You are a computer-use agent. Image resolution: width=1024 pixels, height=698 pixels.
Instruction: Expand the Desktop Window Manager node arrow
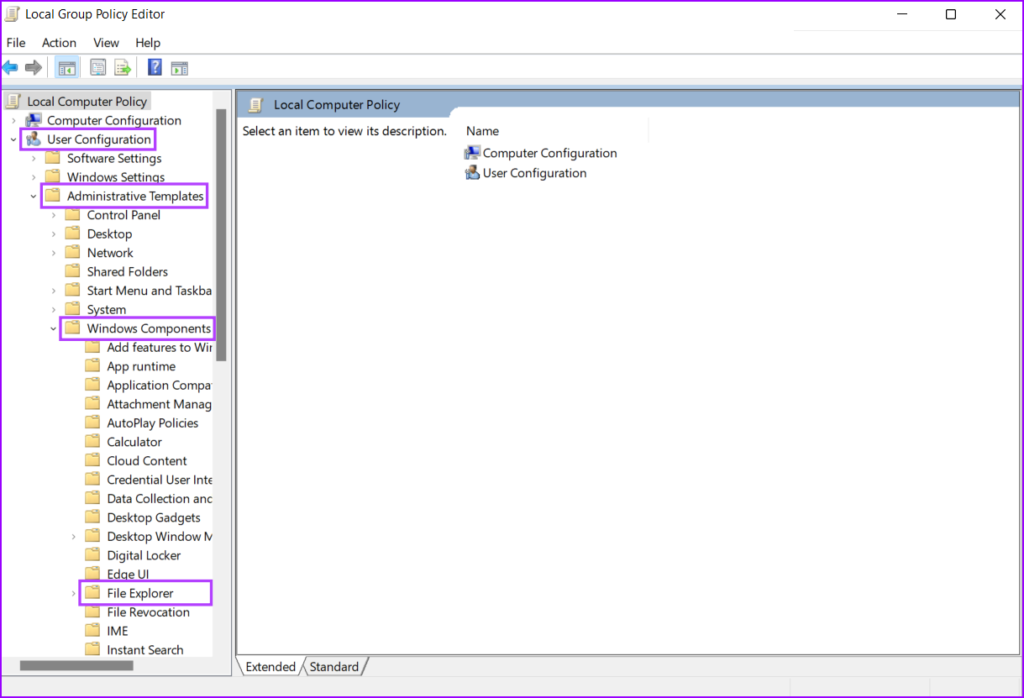(x=74, y=536)
